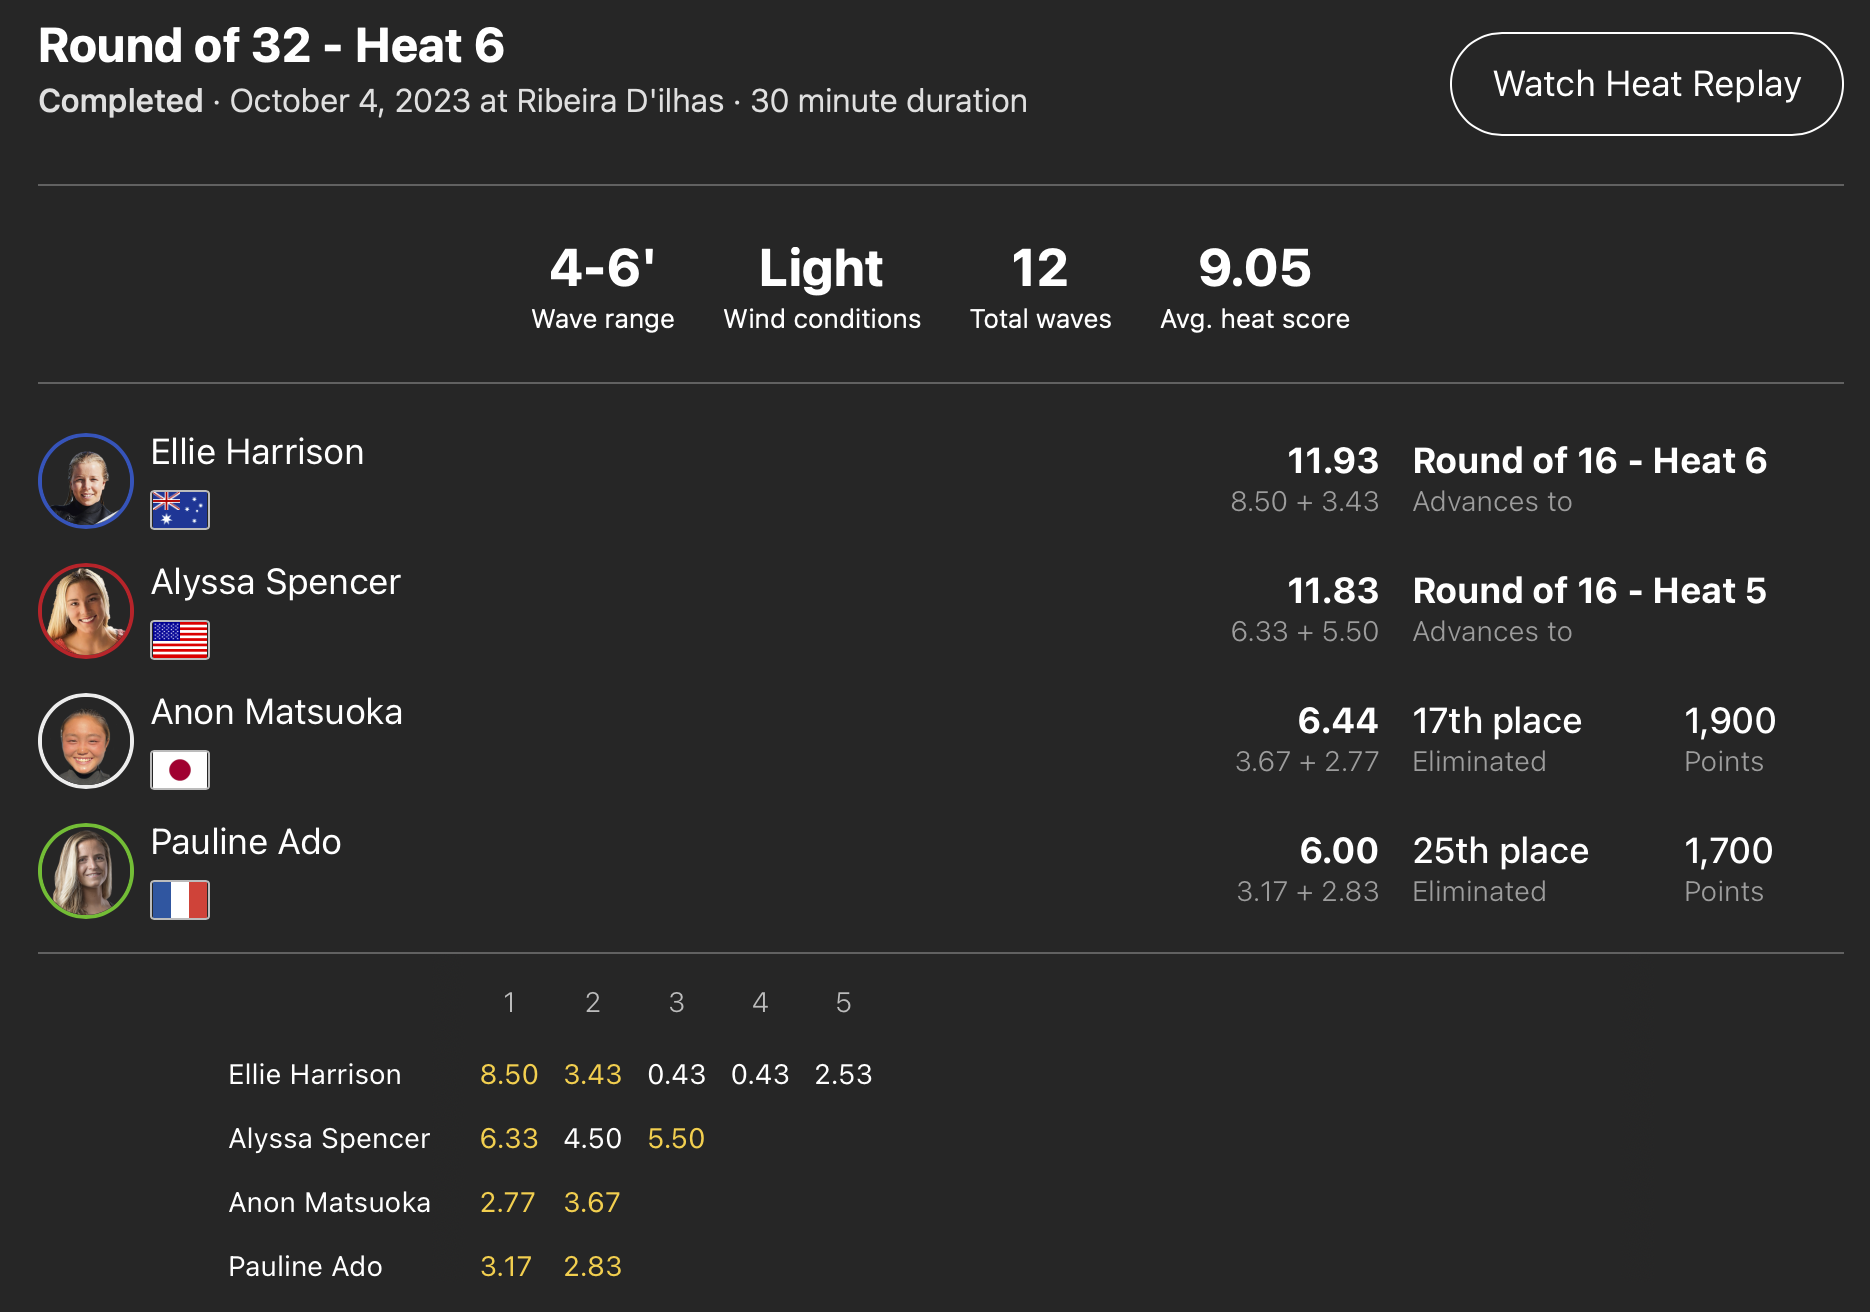Viewport: 1870px width, 1312px height.
Task: Open Anon Matsuoka's profile photo
Action: pyautogui.click(x=86, y=741)
